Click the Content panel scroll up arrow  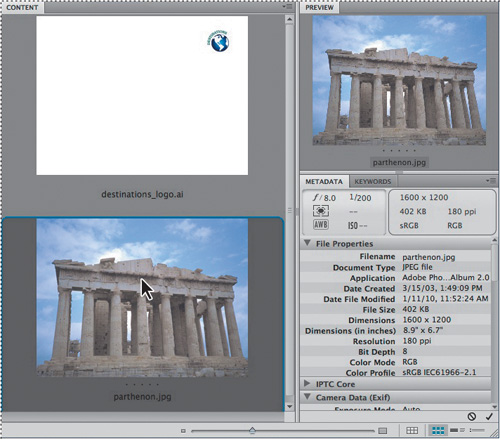tap(289, 19)
